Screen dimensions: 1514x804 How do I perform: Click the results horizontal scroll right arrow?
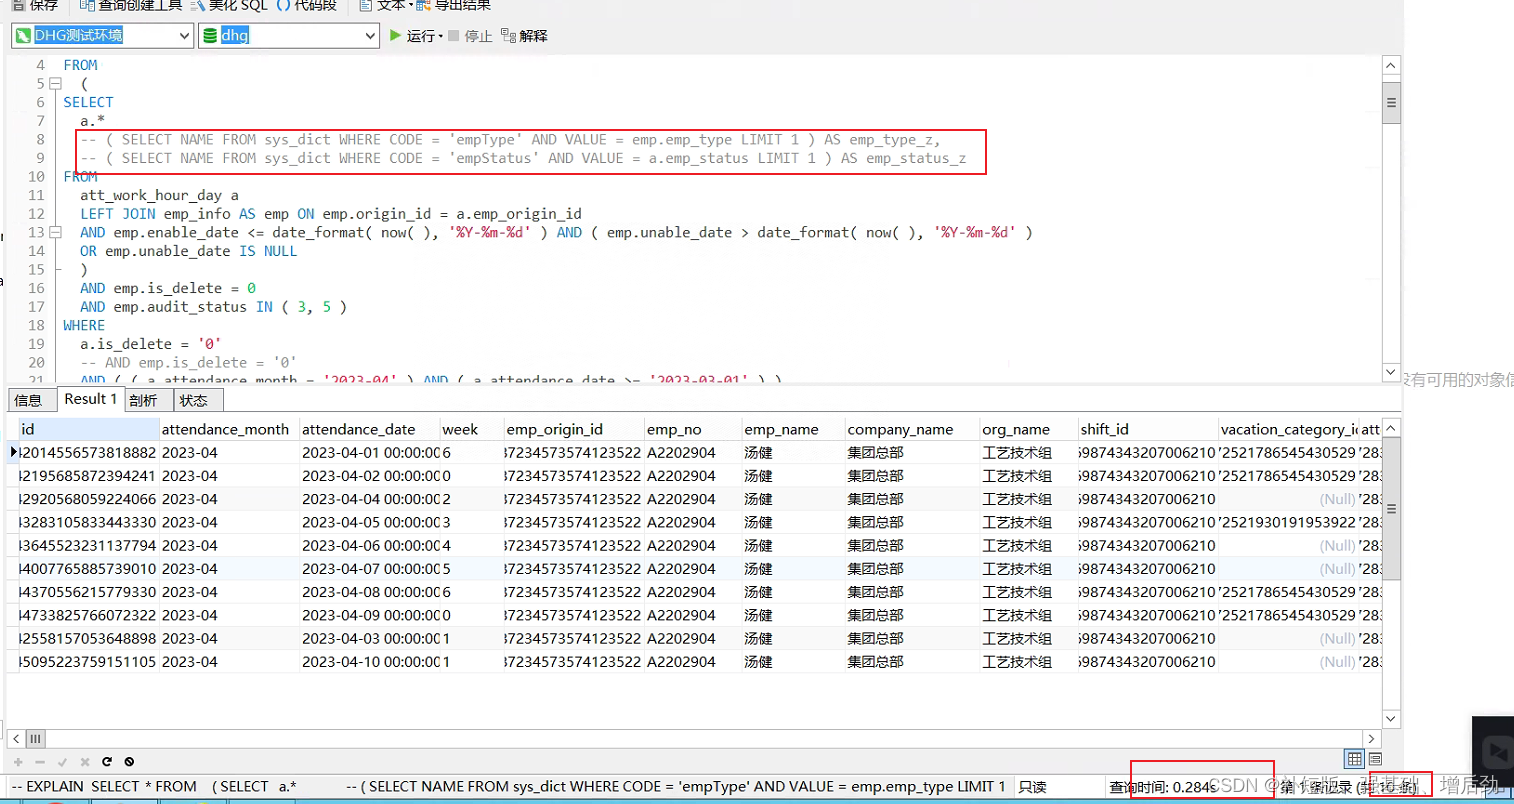pos(1372,739)
